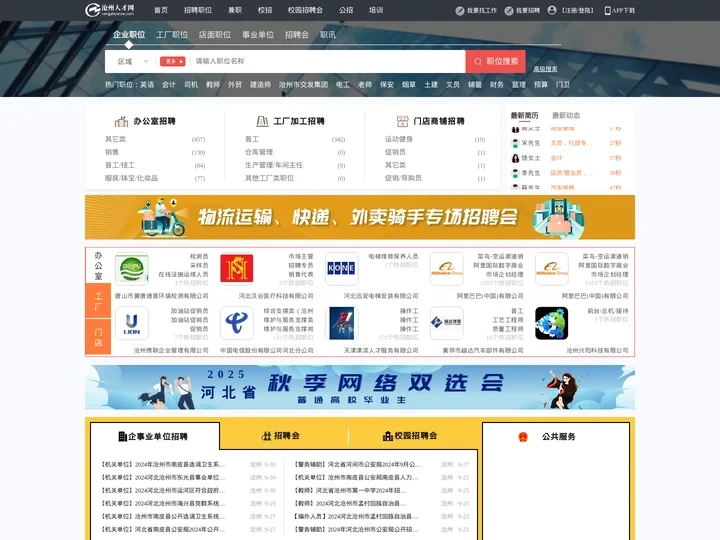720x540 pixels.
Task: Open the 沧州兴阳科技 globe logo
Action: 551,323
